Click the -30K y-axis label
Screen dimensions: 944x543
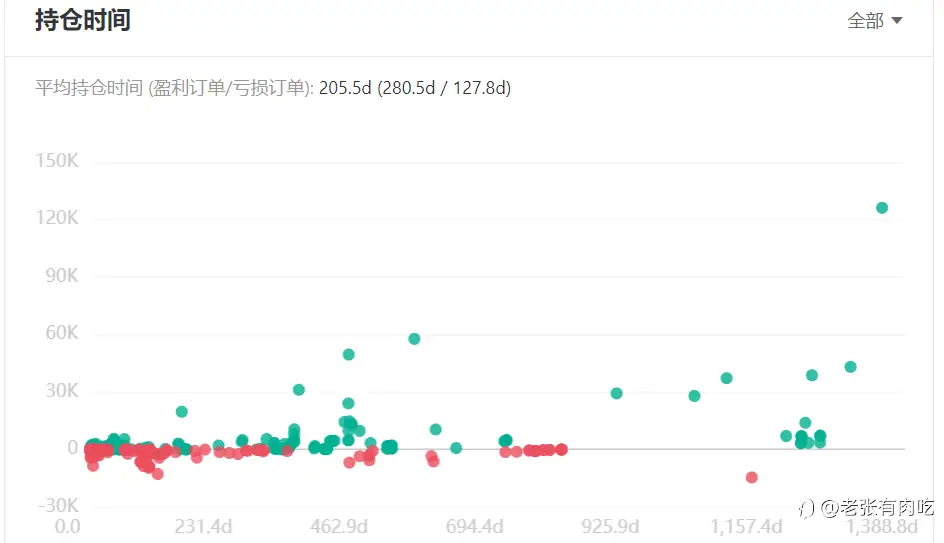click(58, 505)
